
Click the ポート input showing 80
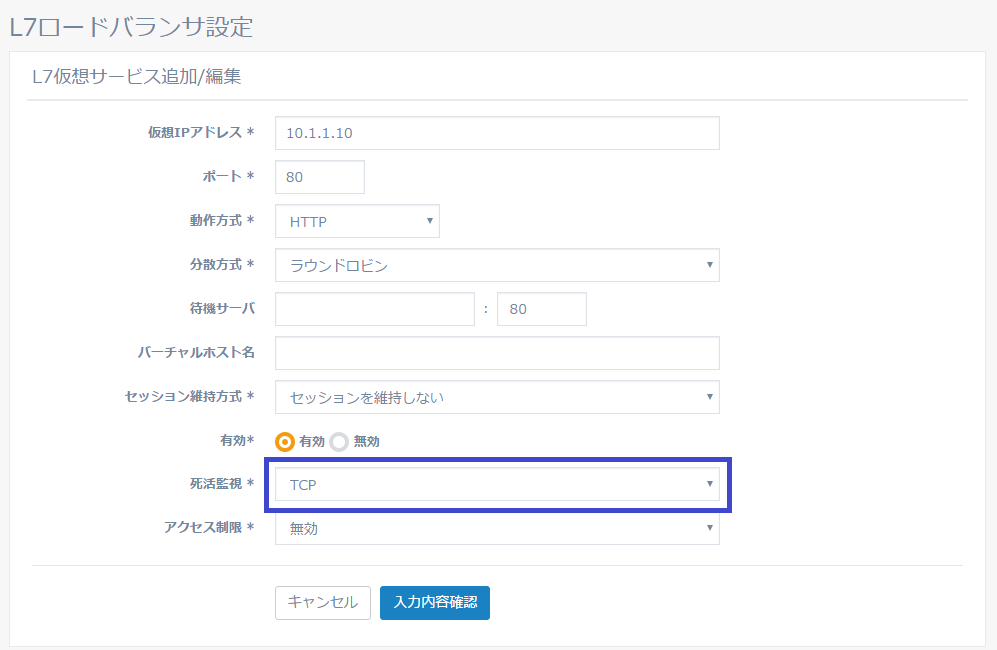pos(319,177)
